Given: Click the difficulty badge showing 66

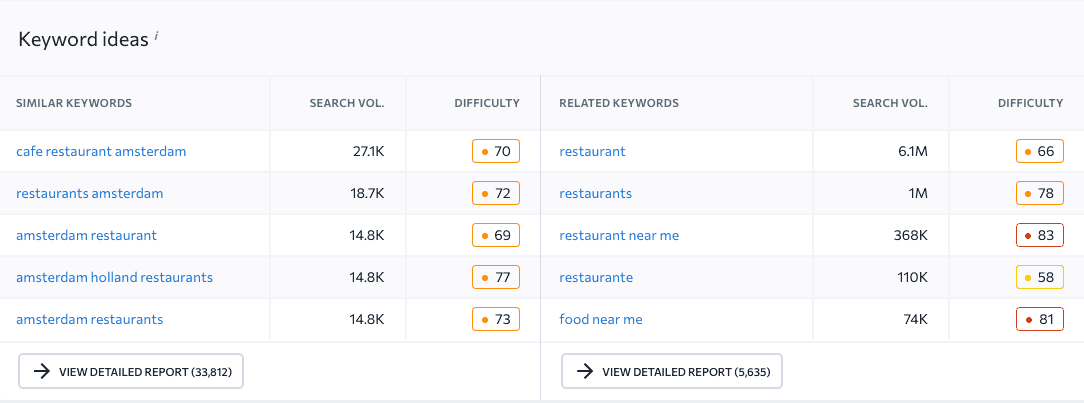Looking at the screenshot, I should click(x=1039, y=152).
